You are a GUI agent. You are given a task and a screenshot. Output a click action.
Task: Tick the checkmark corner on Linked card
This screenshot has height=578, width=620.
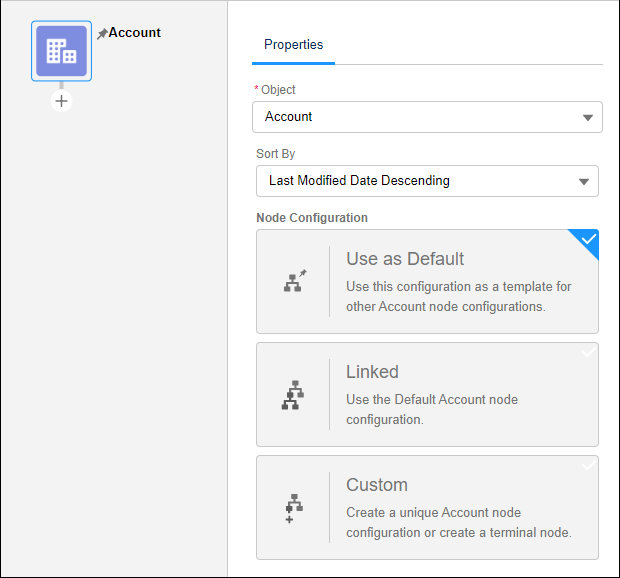pyautogui.click(x=588, y=353)
